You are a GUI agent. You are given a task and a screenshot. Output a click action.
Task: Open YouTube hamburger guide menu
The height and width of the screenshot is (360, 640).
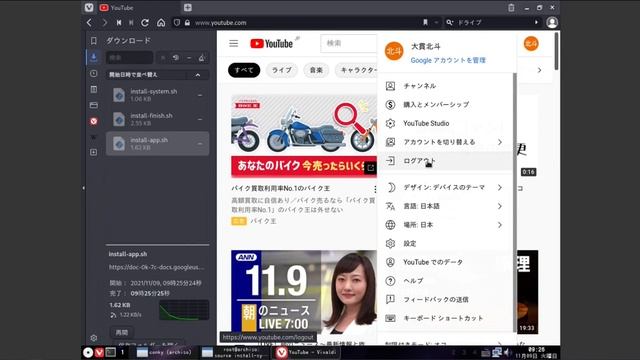coord(233,43)
